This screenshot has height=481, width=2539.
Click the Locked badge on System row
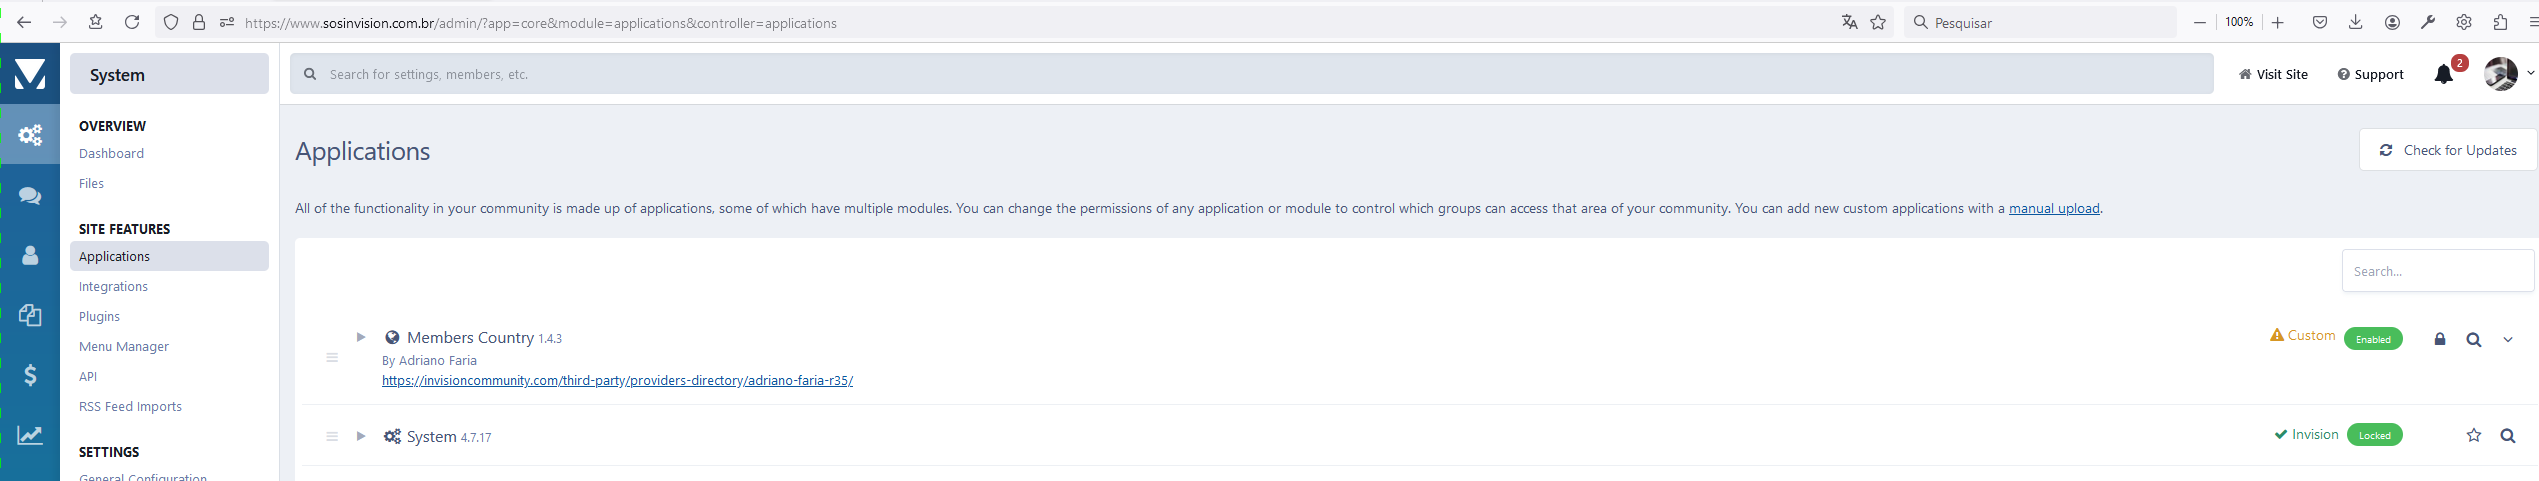(2374, 435)
